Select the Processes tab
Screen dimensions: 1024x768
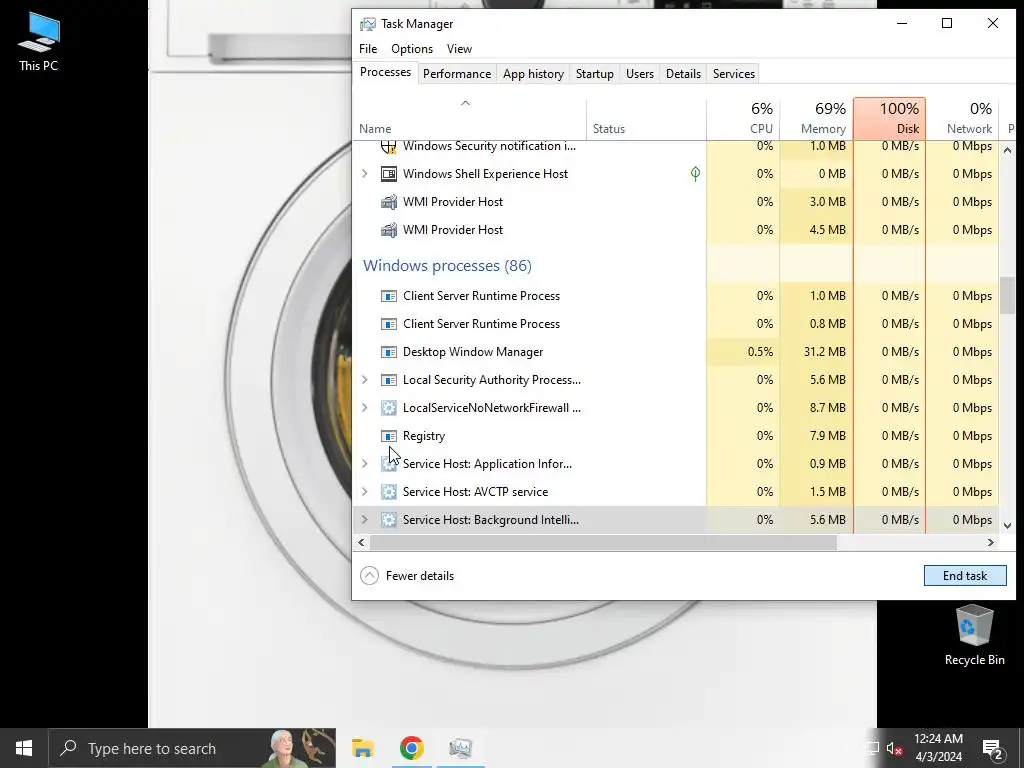pyautogui.click(x=385, y=72)
